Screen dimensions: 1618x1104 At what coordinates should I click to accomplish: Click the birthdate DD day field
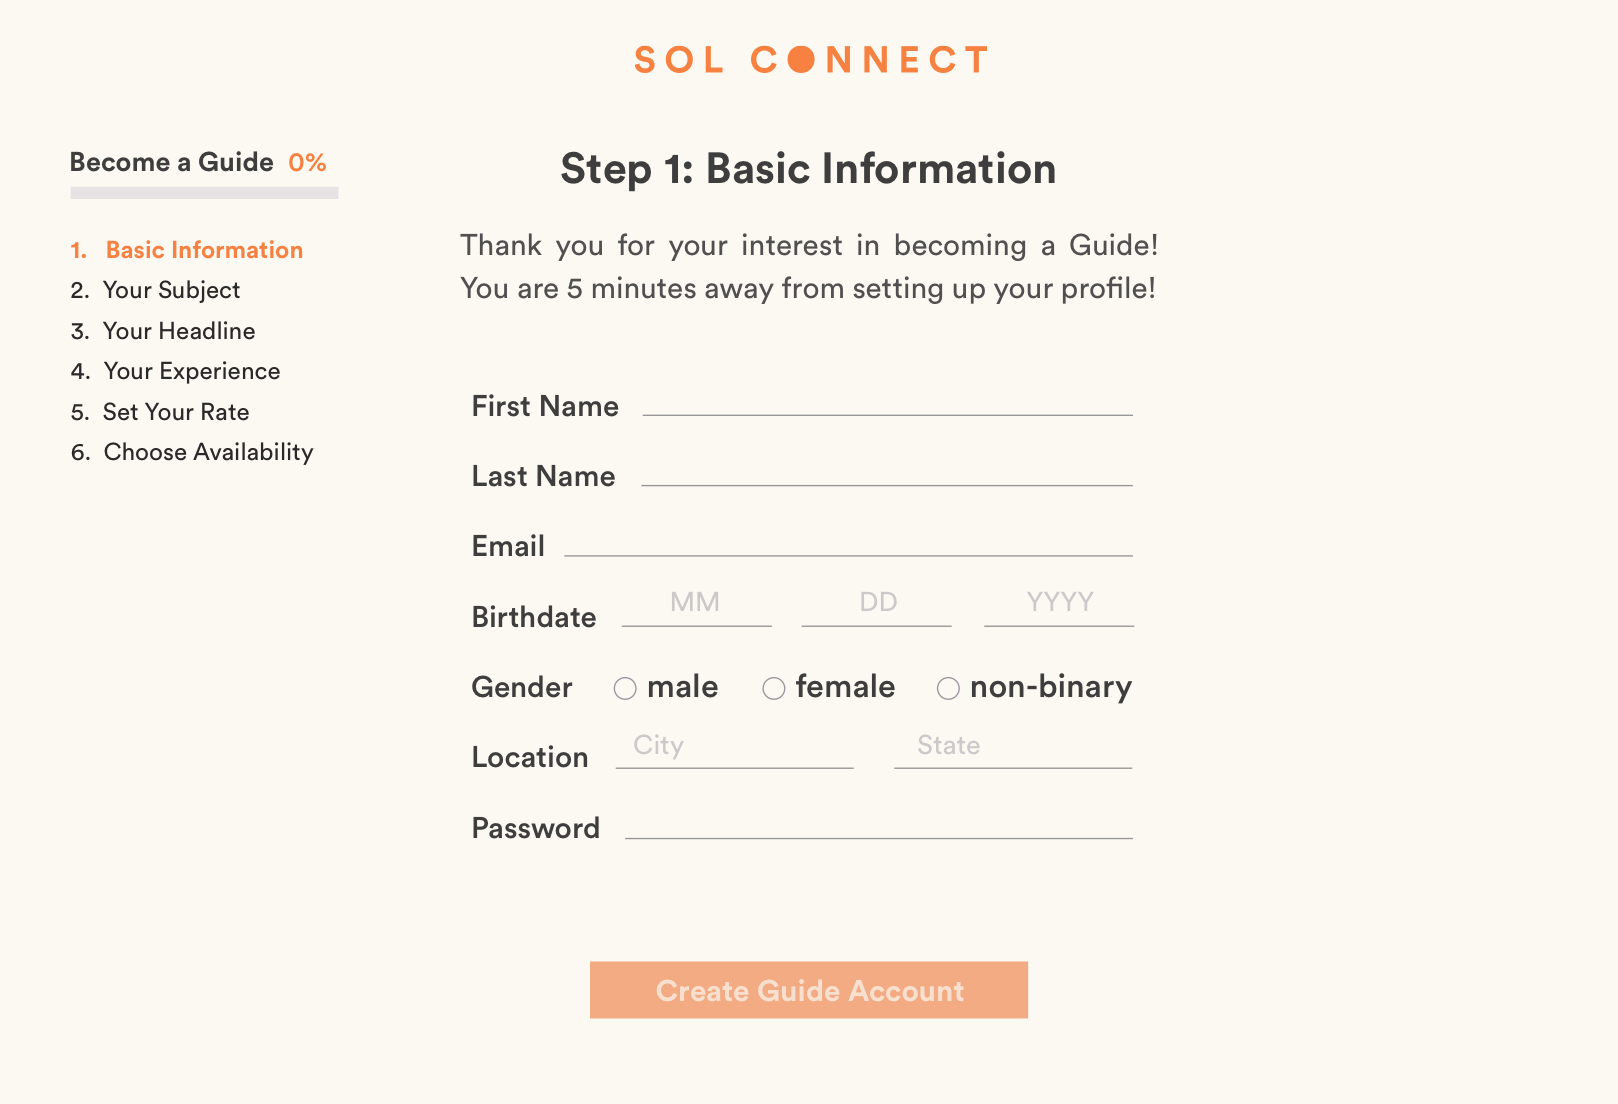877,605
